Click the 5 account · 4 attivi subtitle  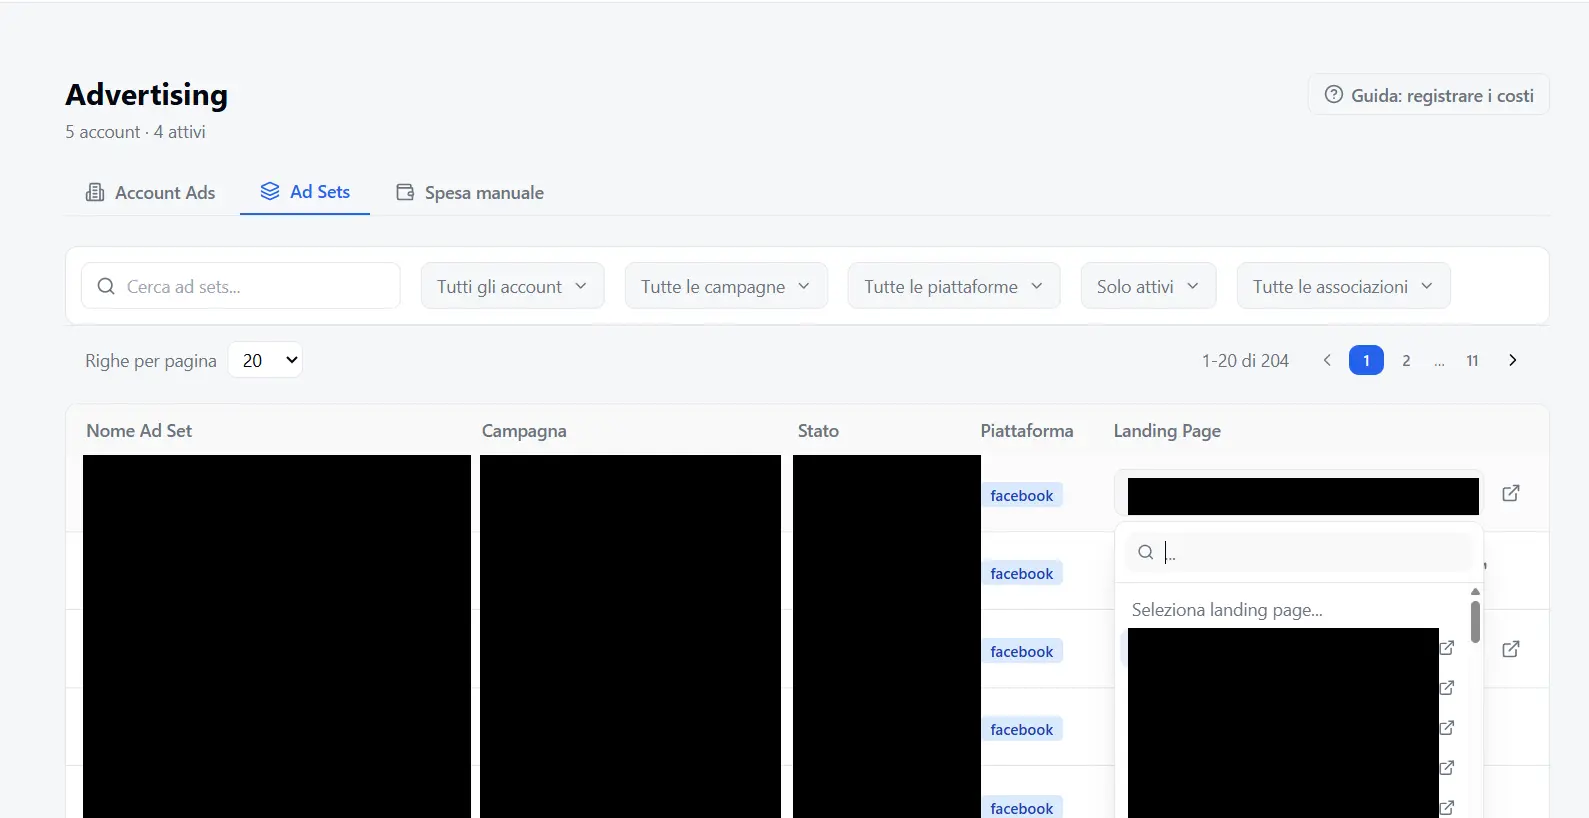coord(135,132)
